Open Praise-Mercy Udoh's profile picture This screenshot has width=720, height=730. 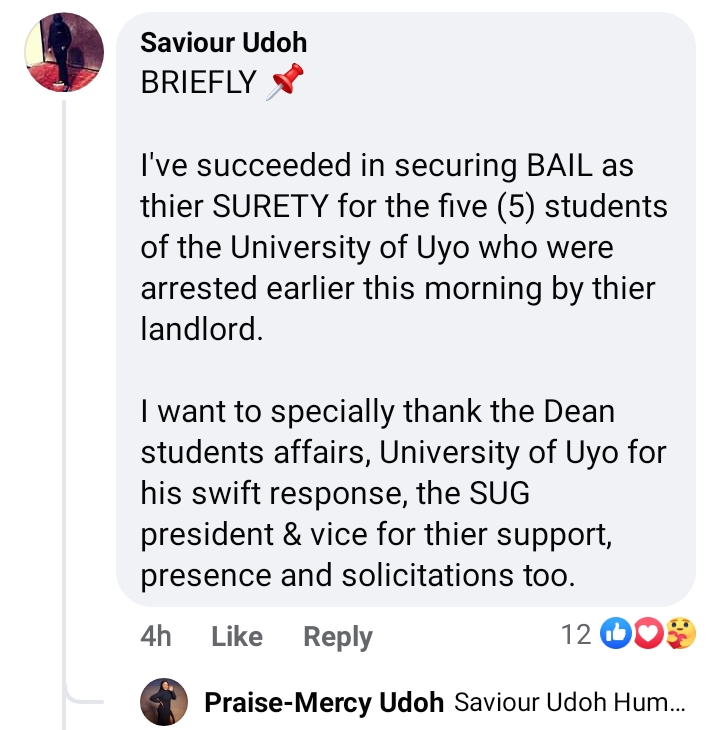pos(168,702)
